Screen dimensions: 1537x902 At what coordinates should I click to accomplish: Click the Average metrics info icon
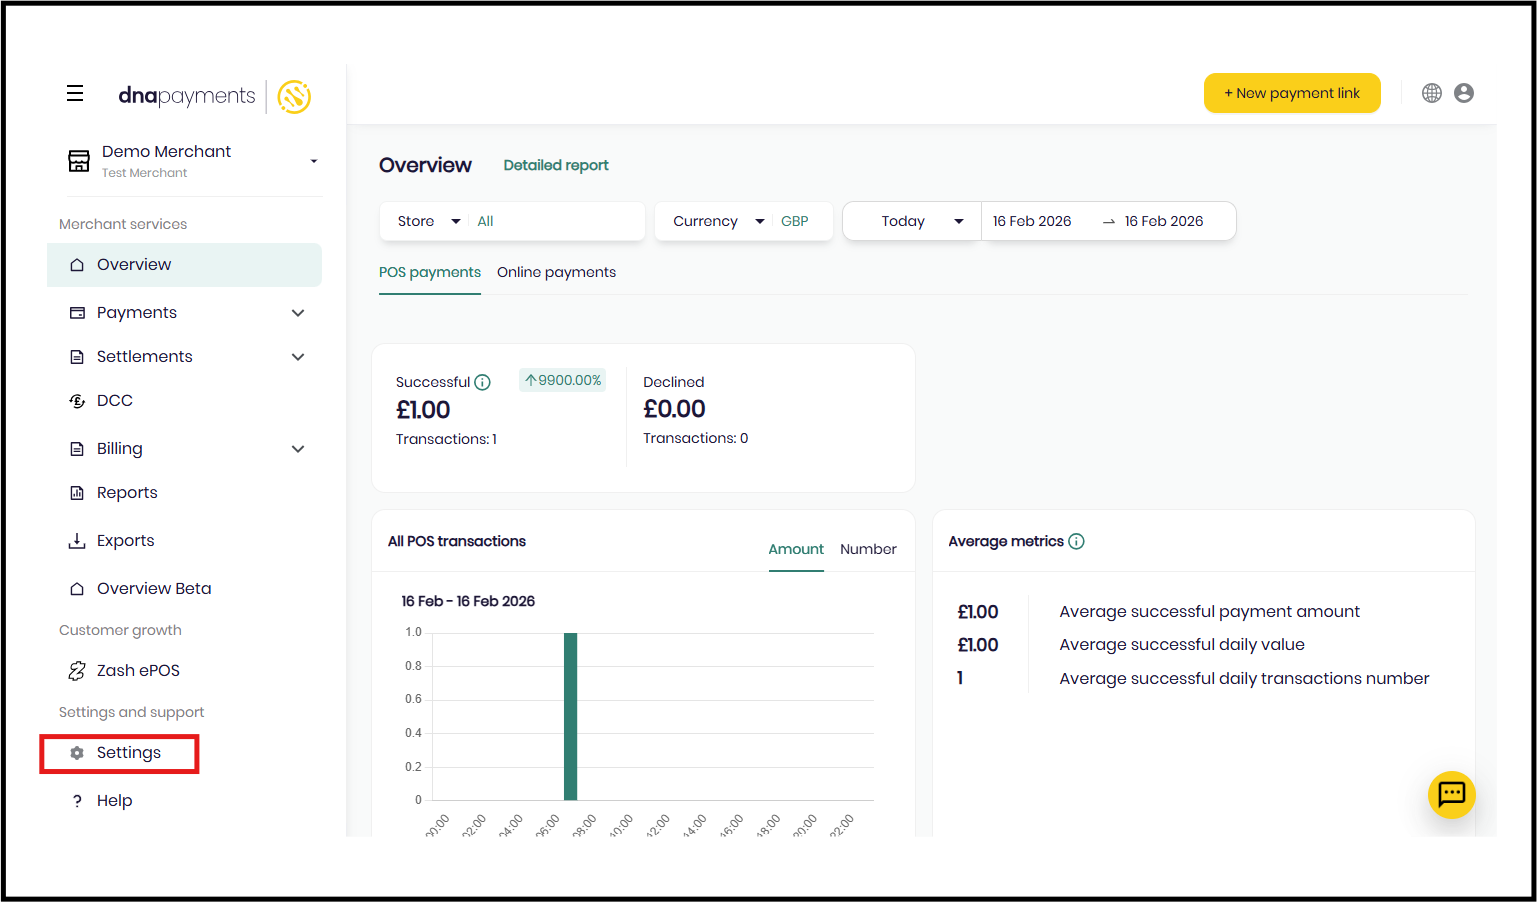point(1076,541)
